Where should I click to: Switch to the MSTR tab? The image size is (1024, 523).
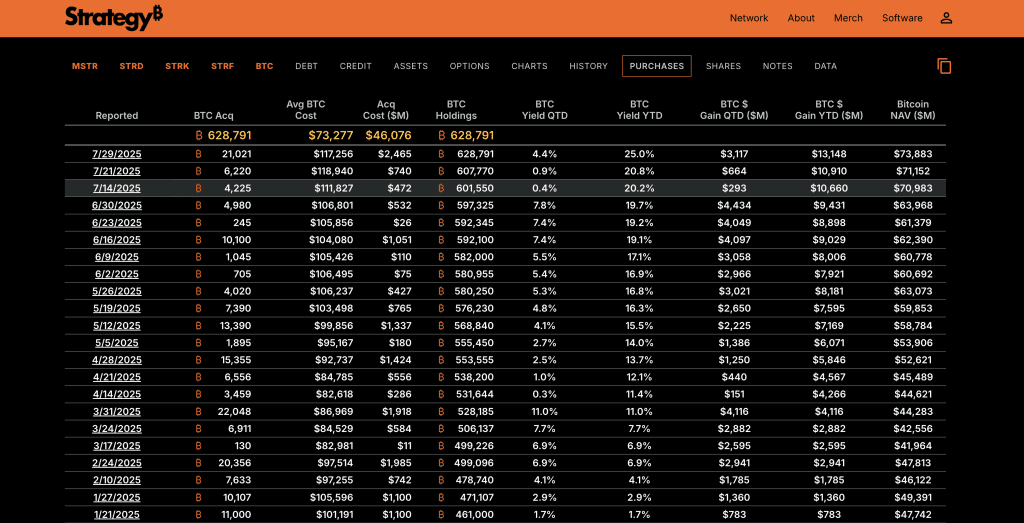click(85, 66)
